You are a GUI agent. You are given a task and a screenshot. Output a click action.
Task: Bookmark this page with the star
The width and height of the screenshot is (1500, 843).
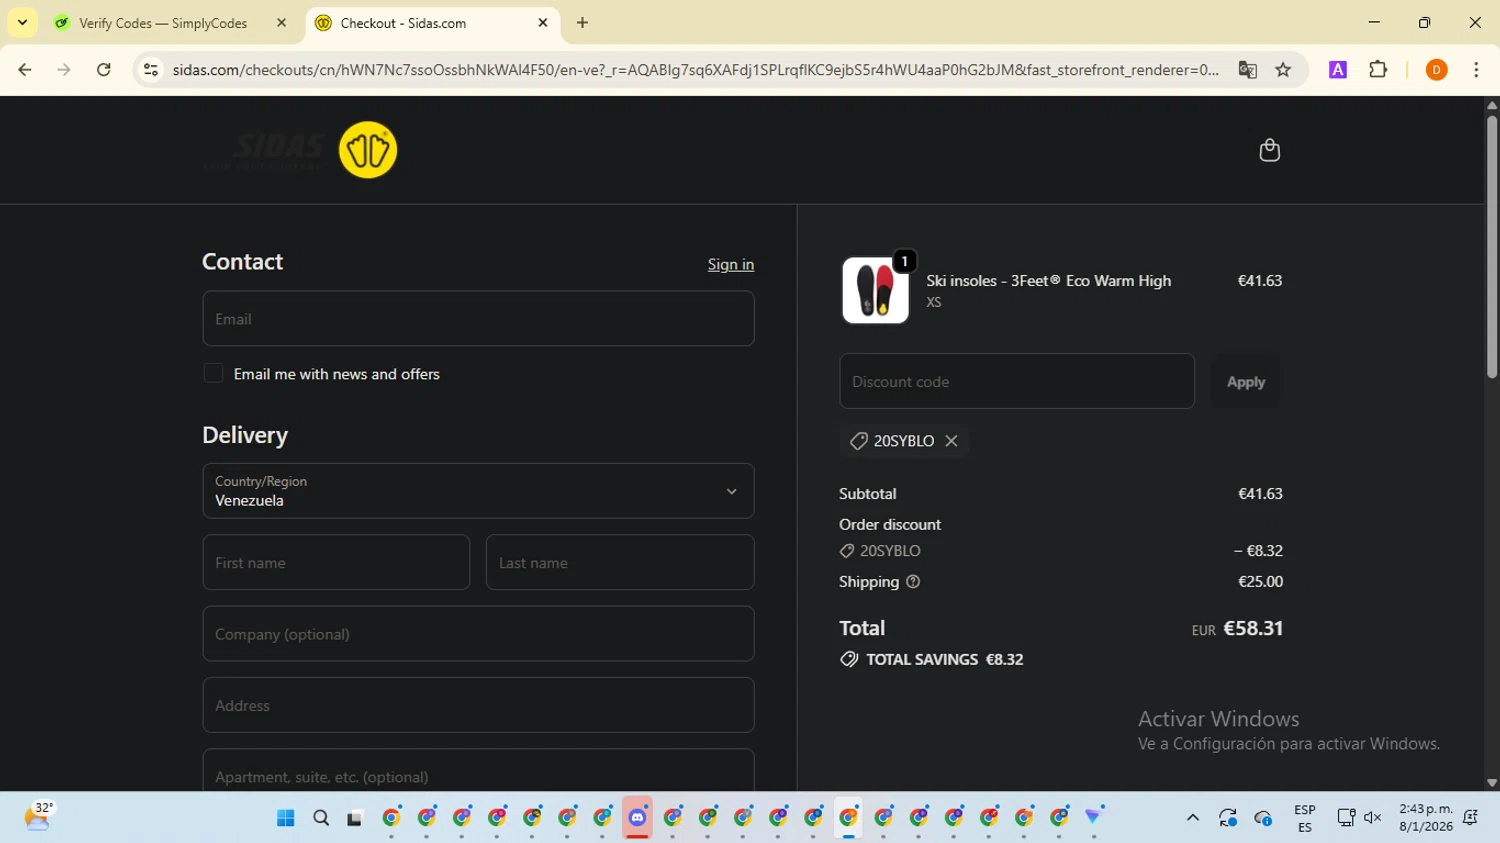pyautogui.click(x=1283, y=70)
